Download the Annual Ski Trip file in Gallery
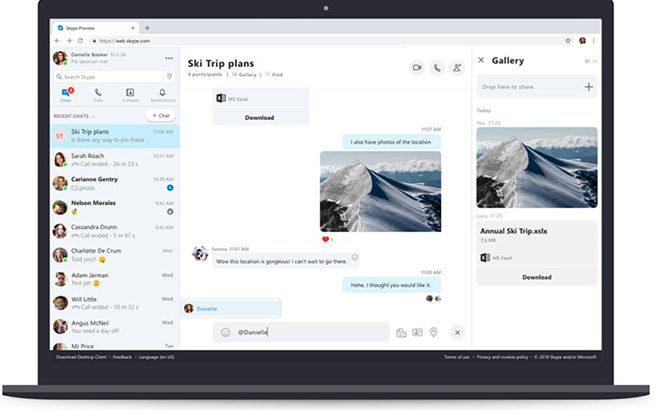 (536, 277)
